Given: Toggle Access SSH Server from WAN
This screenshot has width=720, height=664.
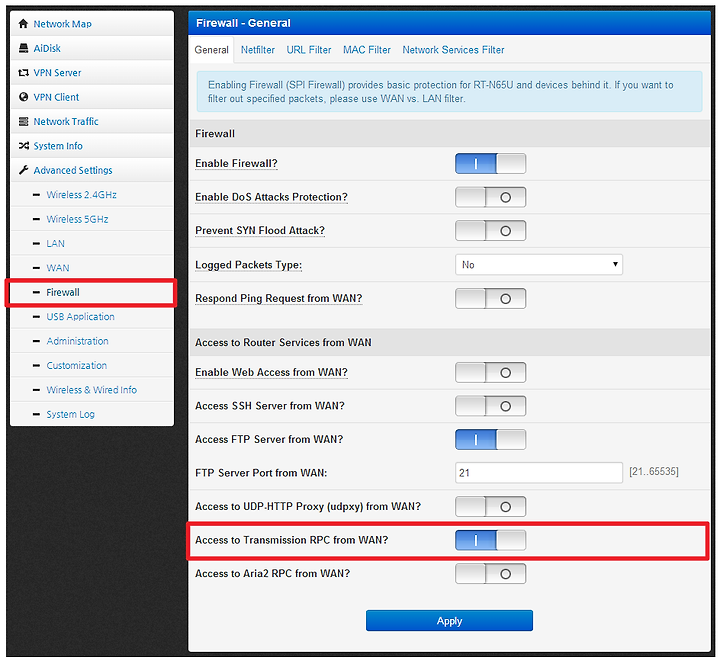Looking at the screenshot, I should tap(490, 406).
